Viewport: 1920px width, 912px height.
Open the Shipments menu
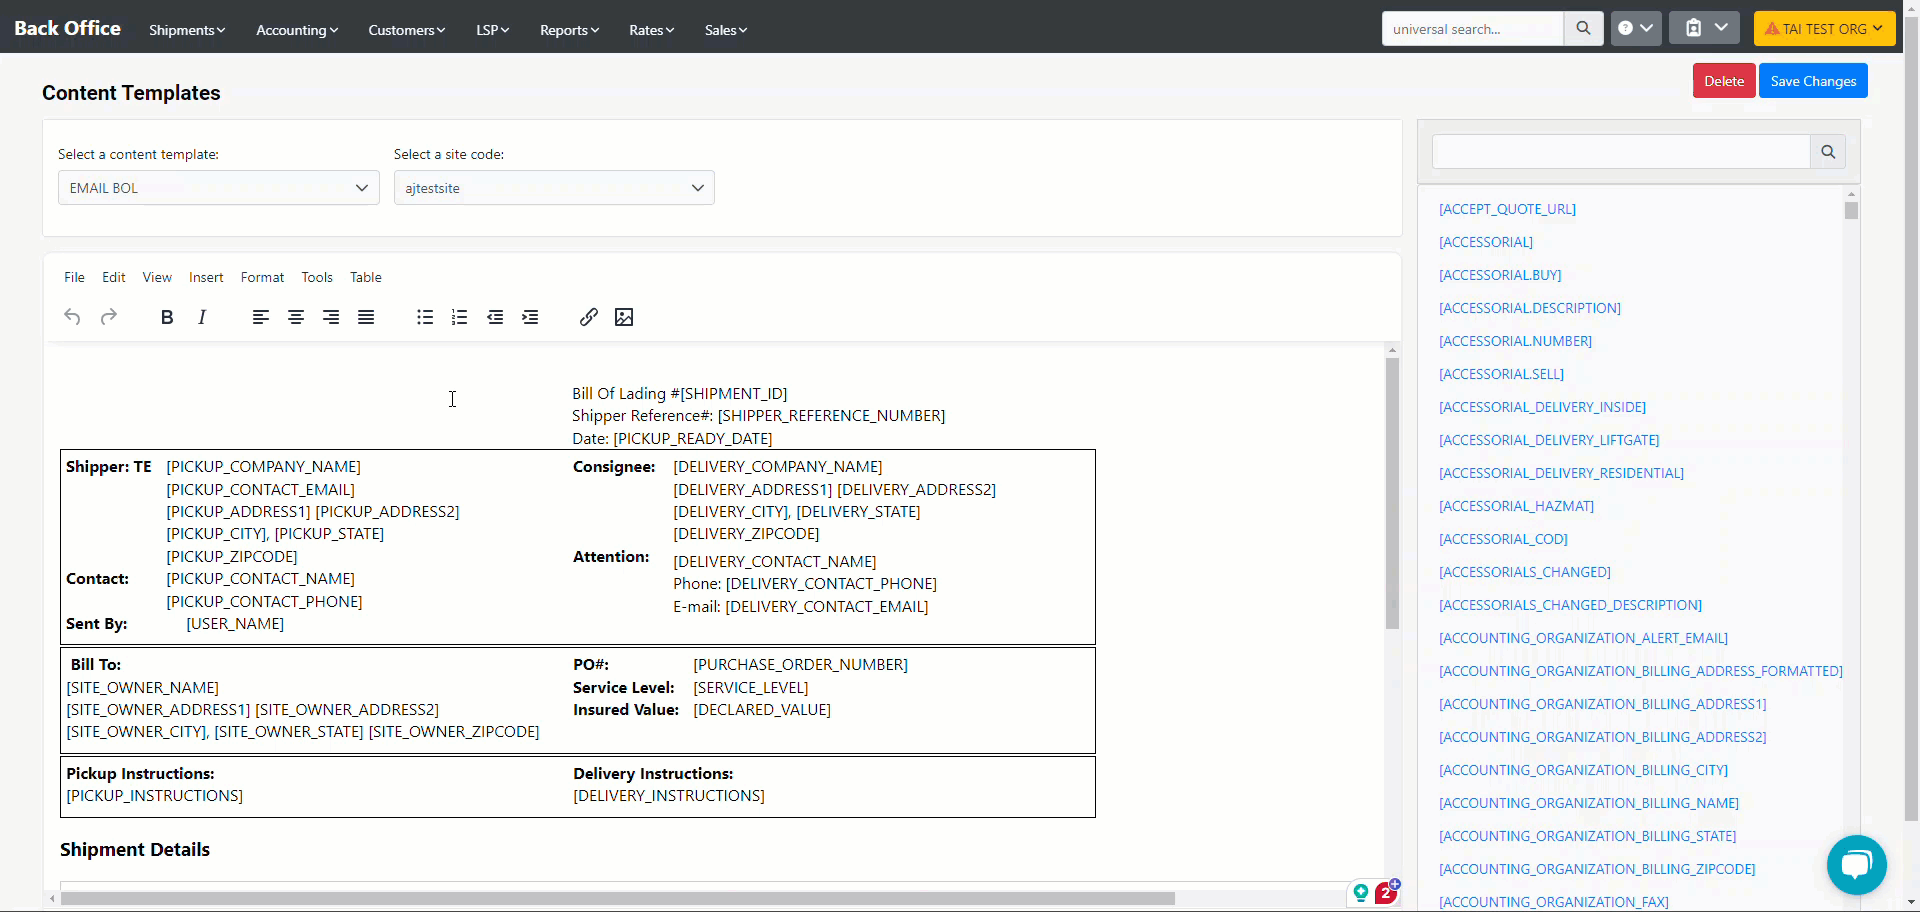(x=187, y=30)
